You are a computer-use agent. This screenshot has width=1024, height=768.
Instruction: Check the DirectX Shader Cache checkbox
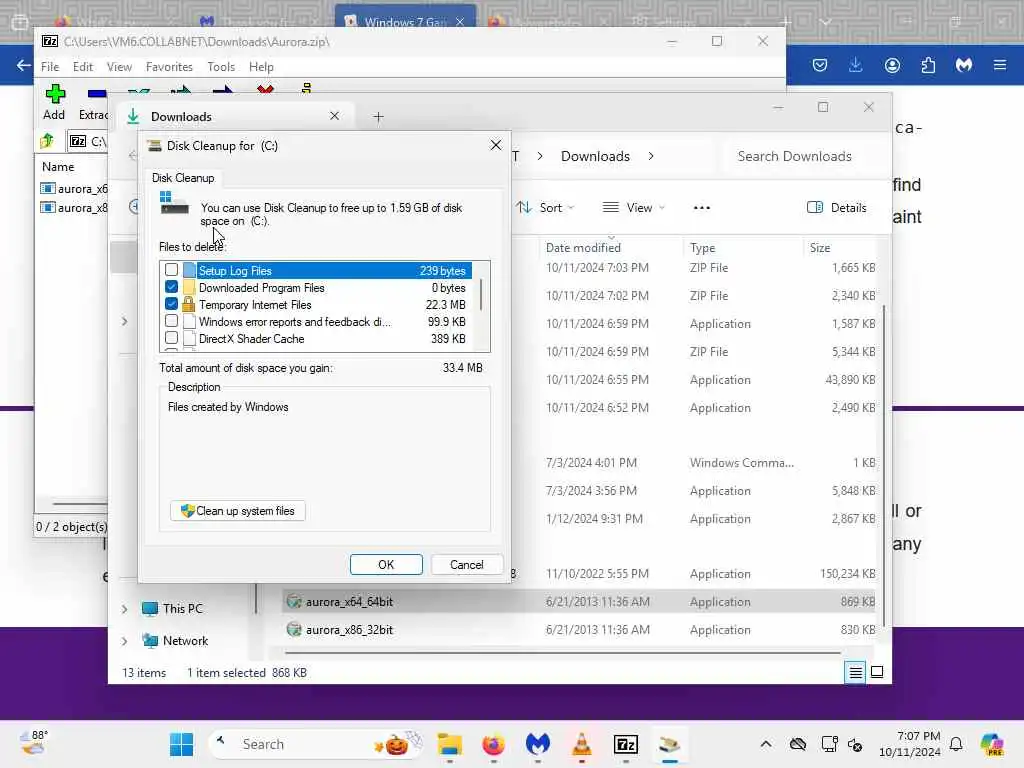click(171, 338)
